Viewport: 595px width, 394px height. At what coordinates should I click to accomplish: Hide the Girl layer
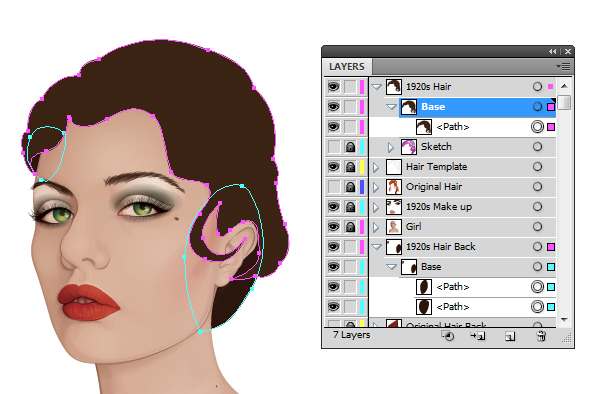(x=334, y=227)
